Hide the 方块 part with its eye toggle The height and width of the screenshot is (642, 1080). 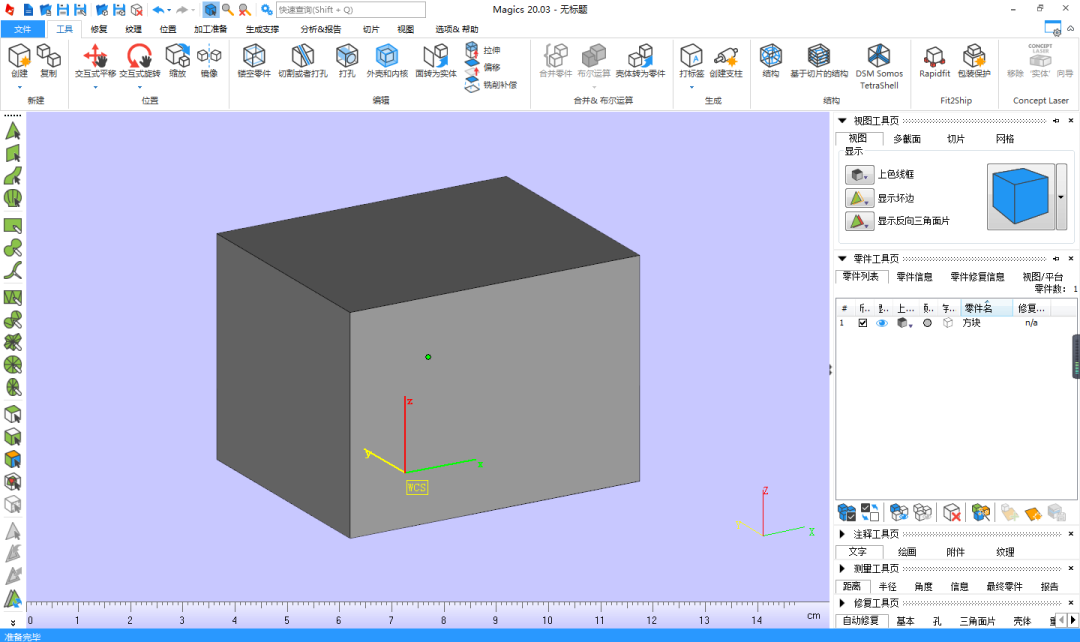882,323
